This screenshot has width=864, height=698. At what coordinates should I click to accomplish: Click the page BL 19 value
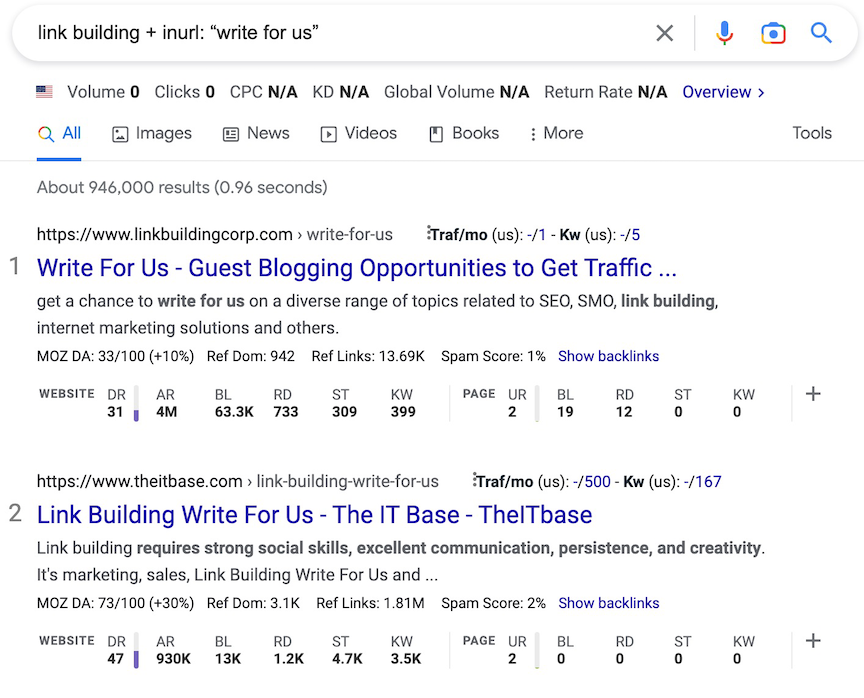tap(565, 412)
